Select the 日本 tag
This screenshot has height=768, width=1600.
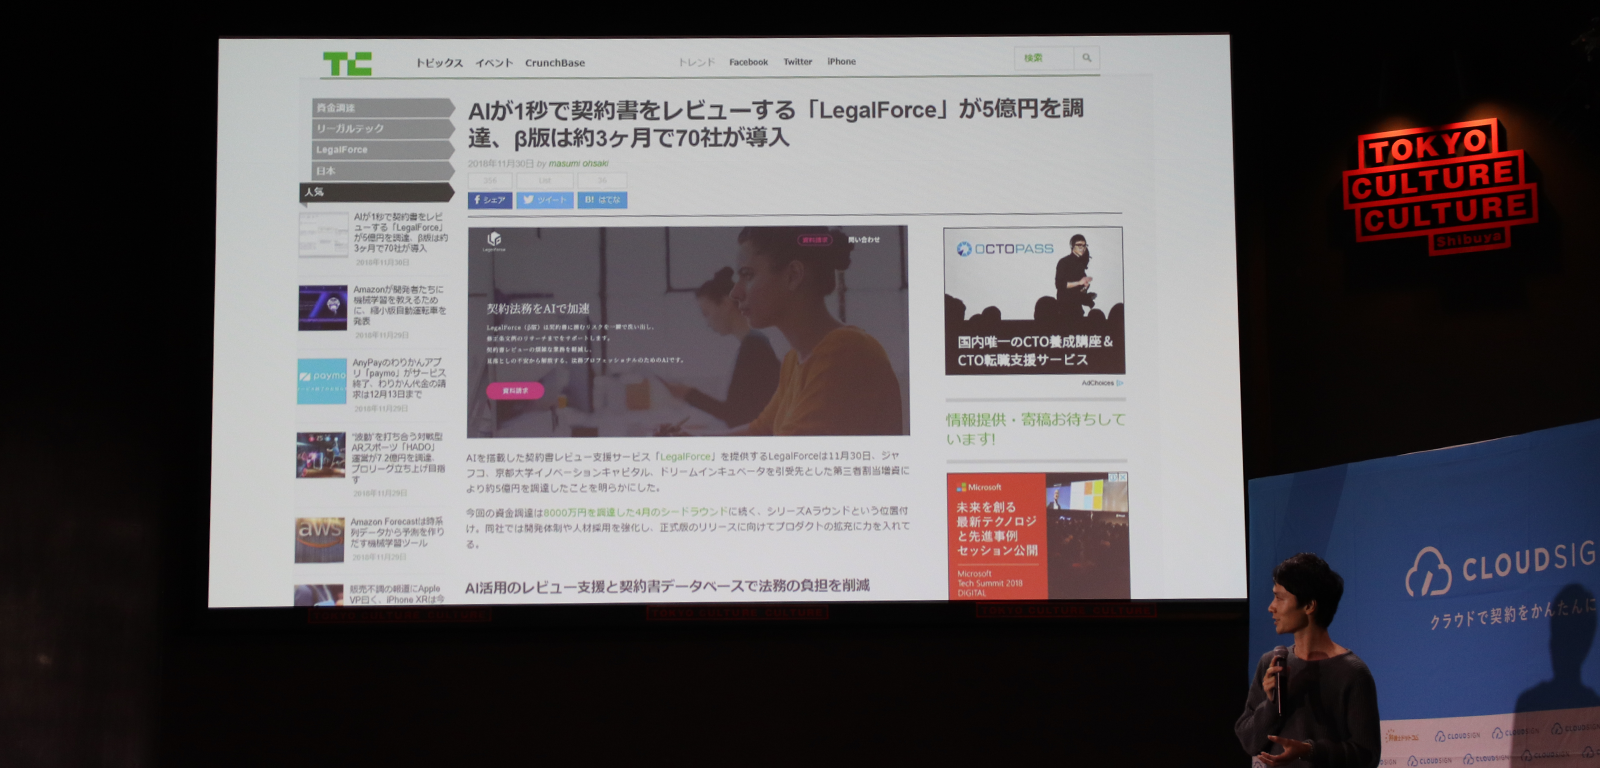[x=383, y=171]
